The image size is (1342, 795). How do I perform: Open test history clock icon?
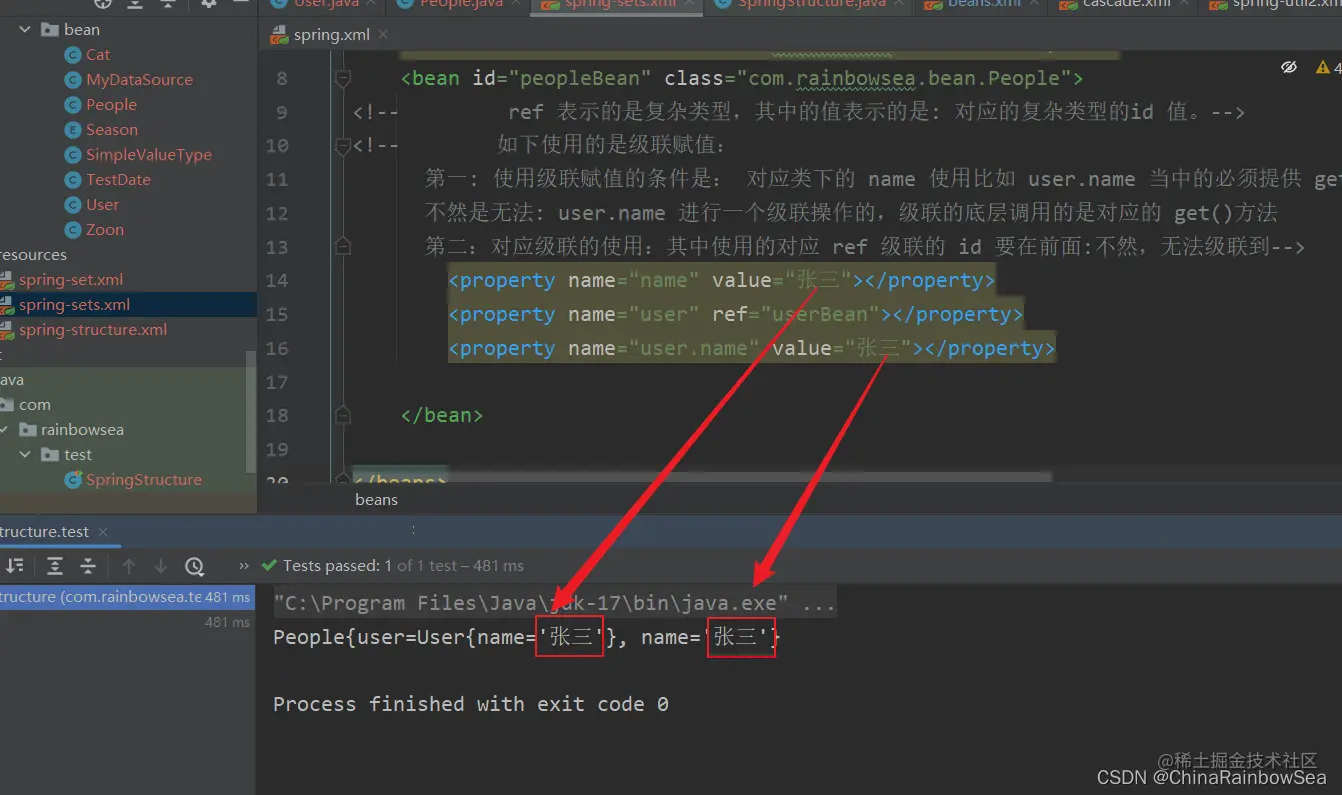click(x=194, y=566)
